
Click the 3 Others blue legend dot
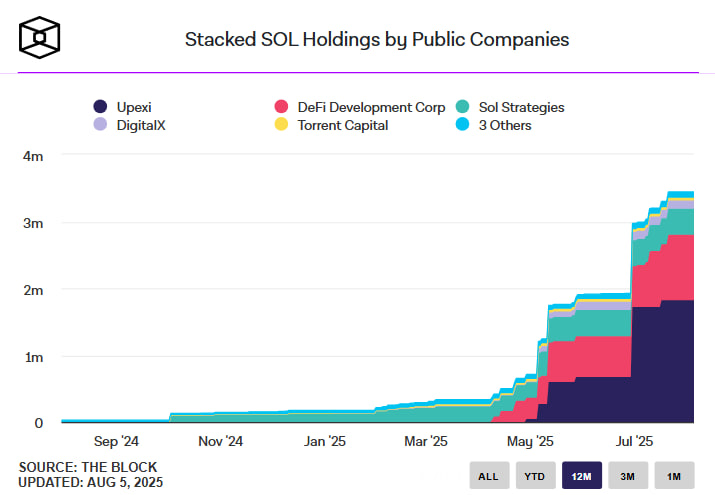coord(462,125)
